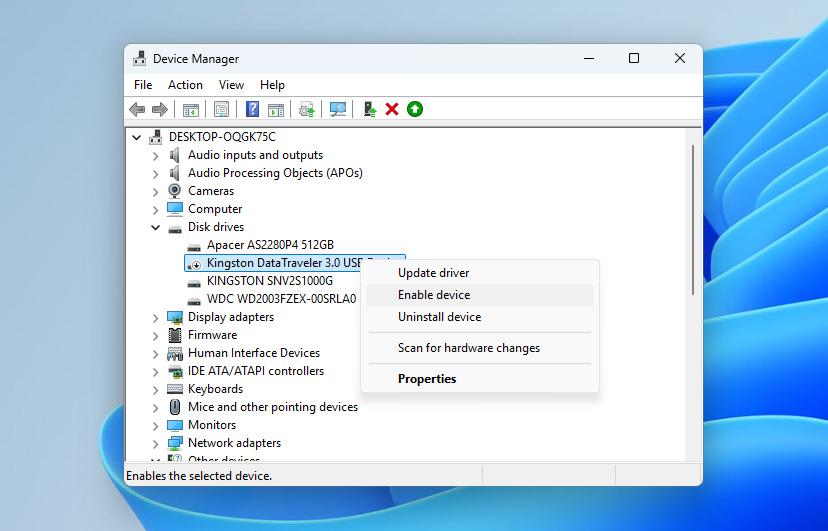Toggle the console tree pane icon

(x=191, y=110)
